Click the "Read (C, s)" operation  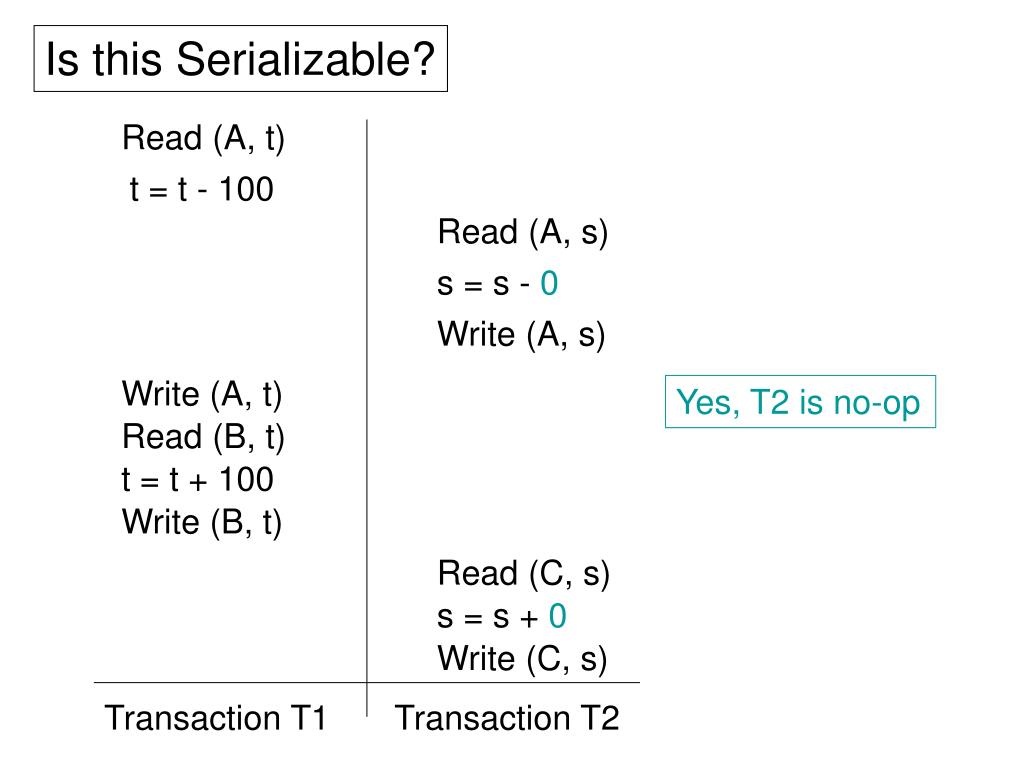point(523,574)
